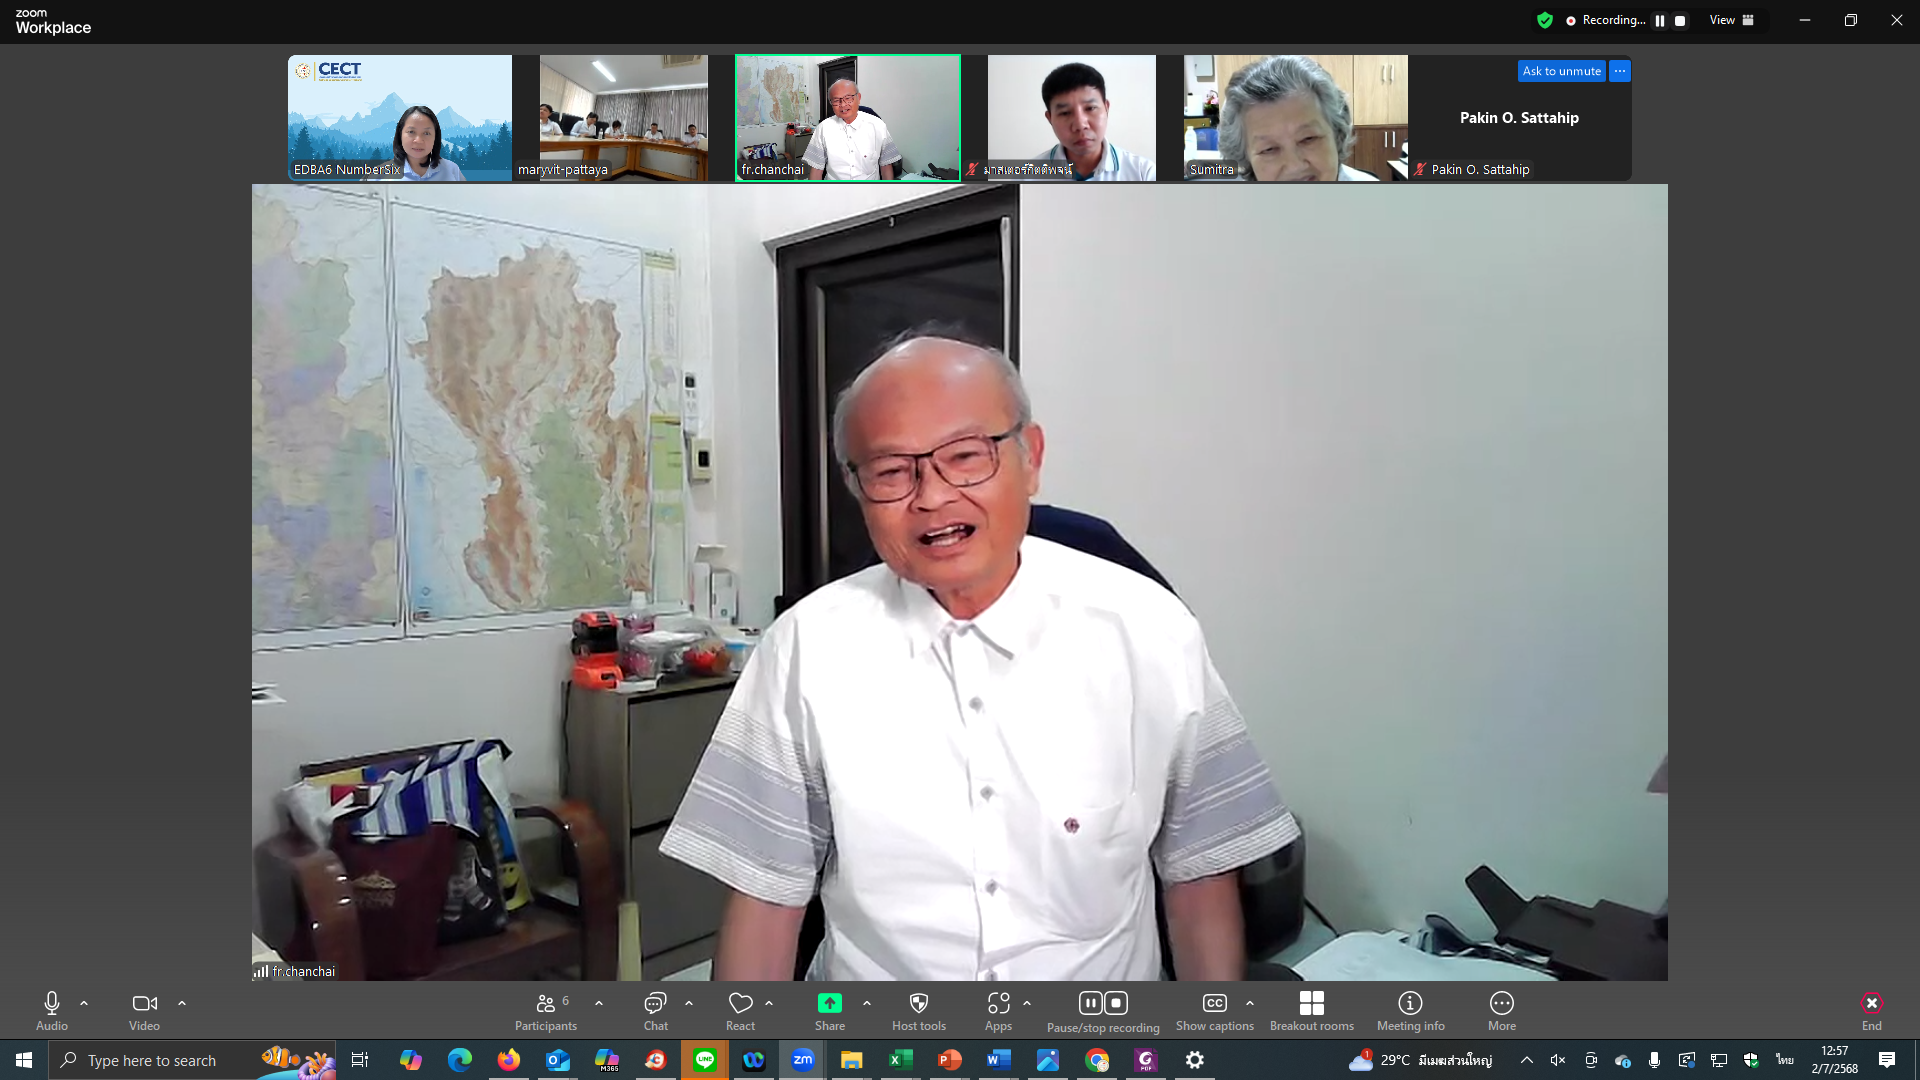Viewport: 1920px width, 1080px height.
Task: Click the End meeting button
Action: tap(1871, 1004)
